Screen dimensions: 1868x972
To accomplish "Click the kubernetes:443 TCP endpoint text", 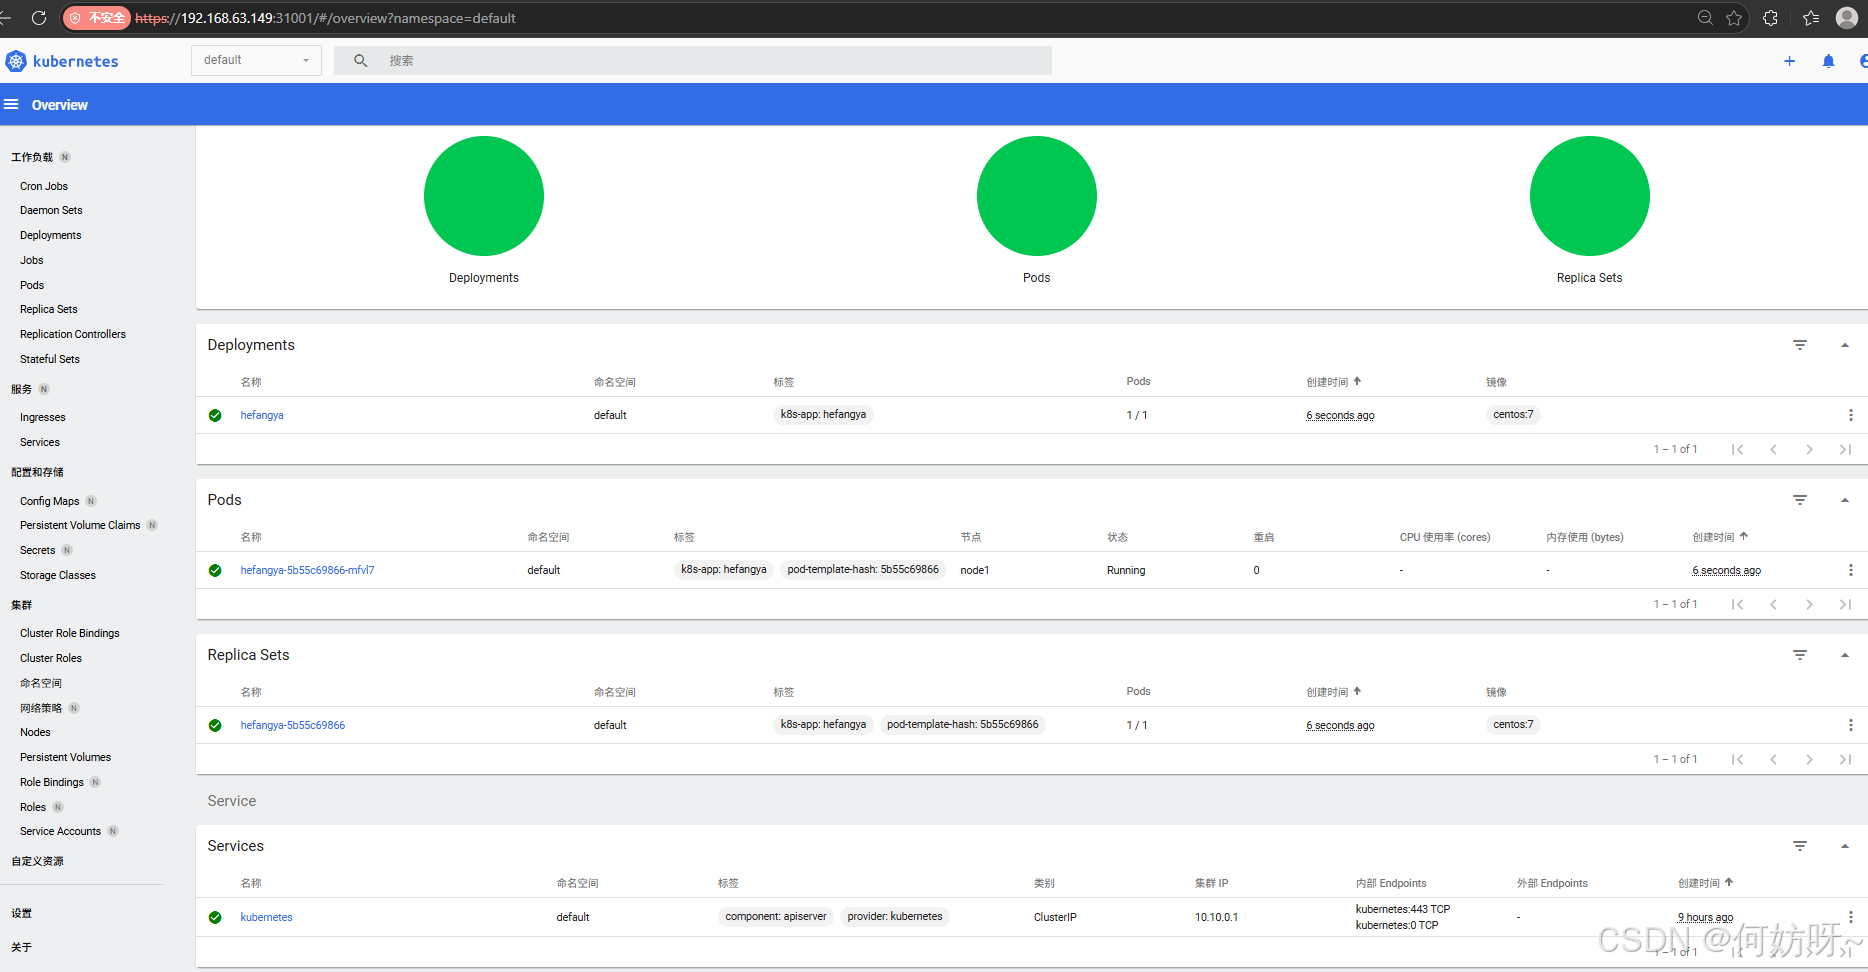I will click(x=1403, y=909).
